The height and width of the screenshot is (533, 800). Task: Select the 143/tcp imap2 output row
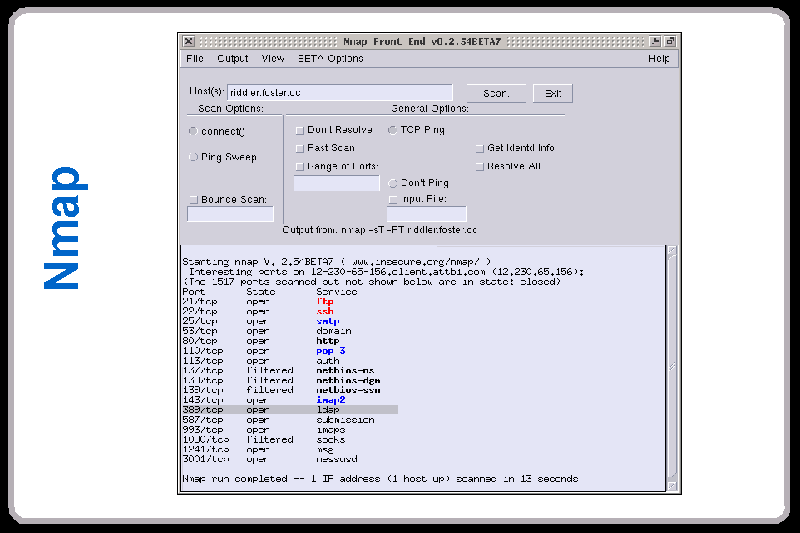tap(264, 400)
